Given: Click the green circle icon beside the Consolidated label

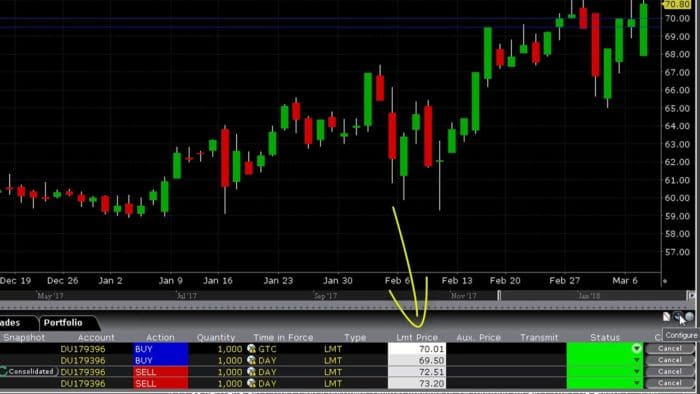Looking at the screenshot, I should pyautogui.click(x=3, y=371).
